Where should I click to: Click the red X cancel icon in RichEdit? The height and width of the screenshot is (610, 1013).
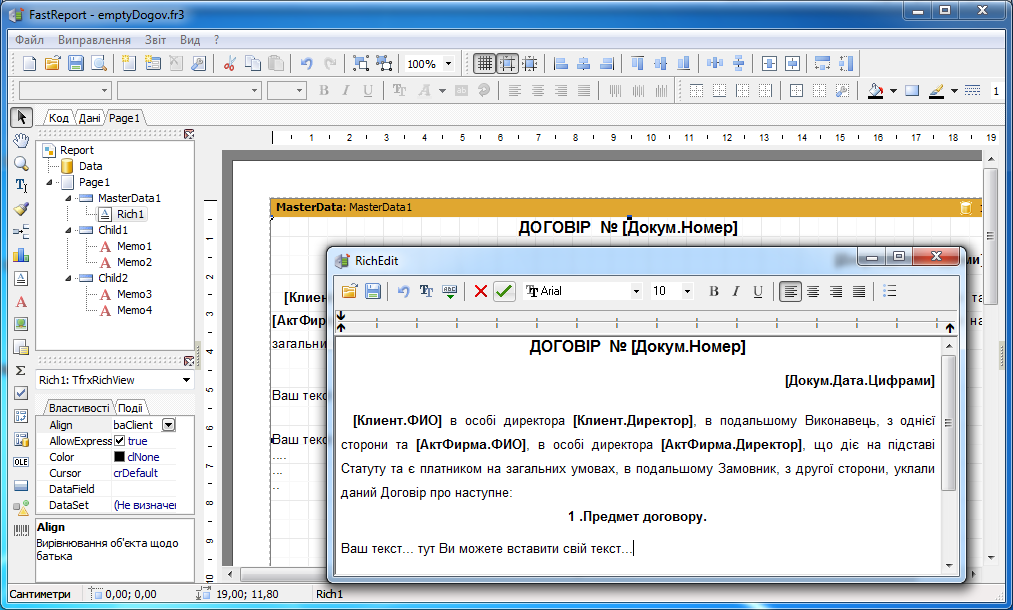(x=481, y=291)
